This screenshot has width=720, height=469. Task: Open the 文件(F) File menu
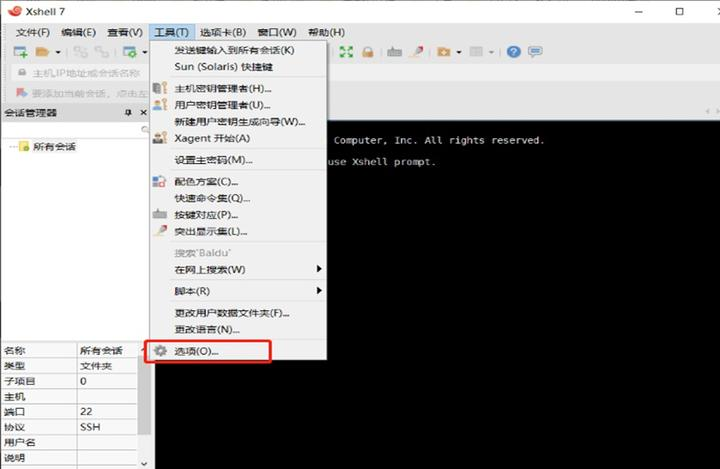33,33
